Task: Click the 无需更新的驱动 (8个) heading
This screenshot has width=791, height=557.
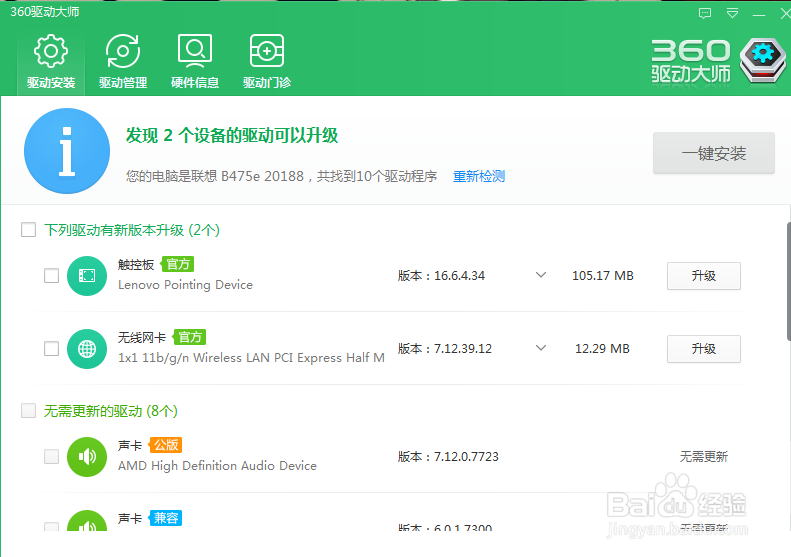Action: pos(110,411)
